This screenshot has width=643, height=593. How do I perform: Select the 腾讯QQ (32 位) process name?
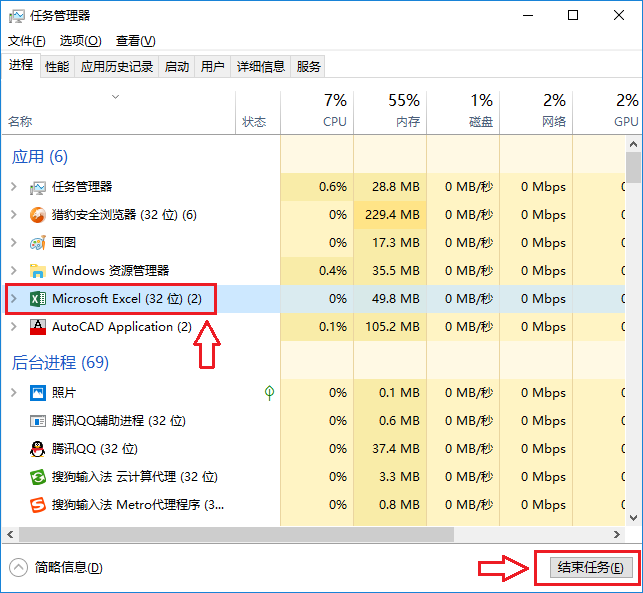95,449
